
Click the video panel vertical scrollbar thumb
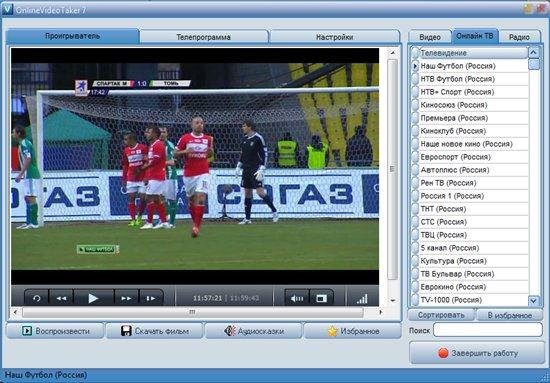click(393, 169)
